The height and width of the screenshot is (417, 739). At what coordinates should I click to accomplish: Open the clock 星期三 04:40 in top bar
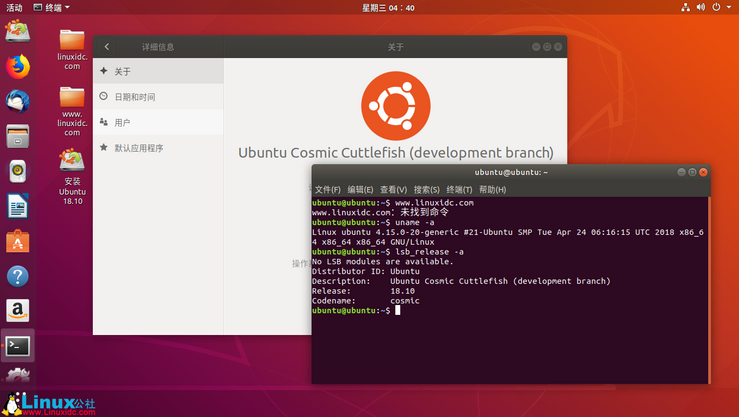[x=388, y=8]
